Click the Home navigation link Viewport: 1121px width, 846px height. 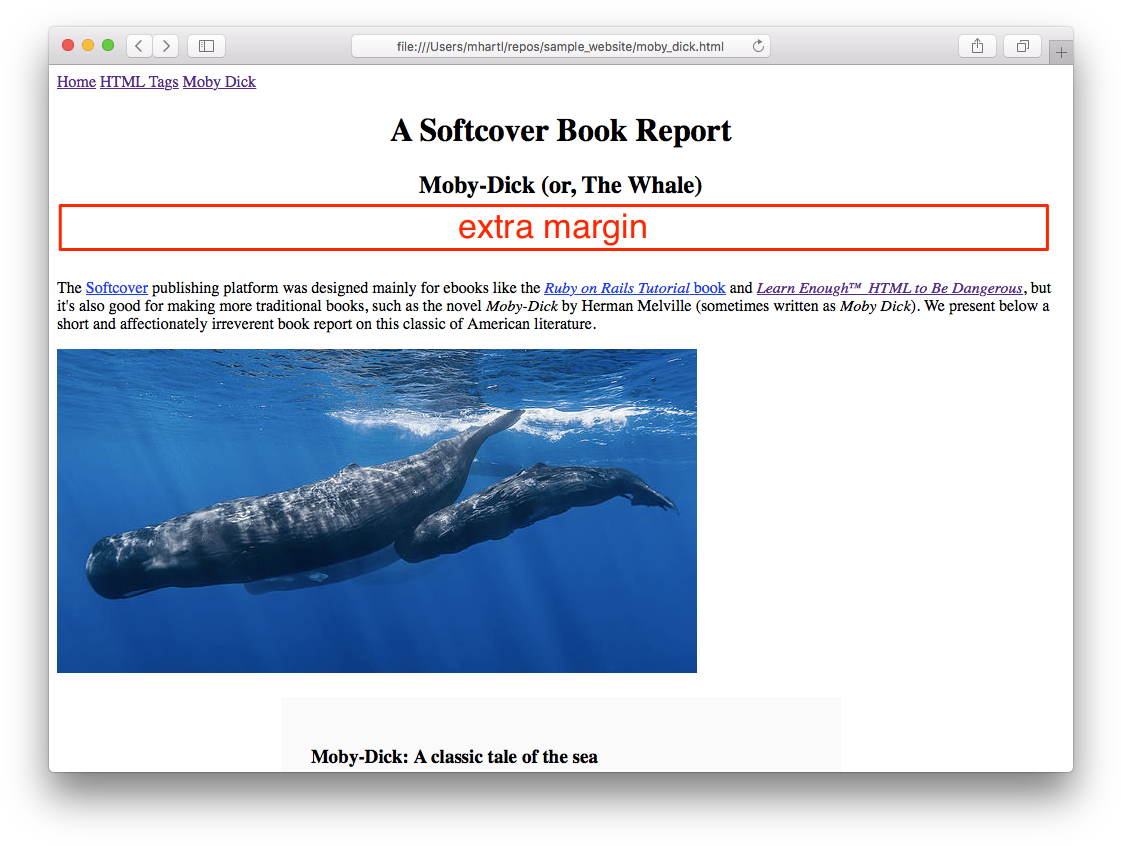pyautogui.click(x=76, y=82)
